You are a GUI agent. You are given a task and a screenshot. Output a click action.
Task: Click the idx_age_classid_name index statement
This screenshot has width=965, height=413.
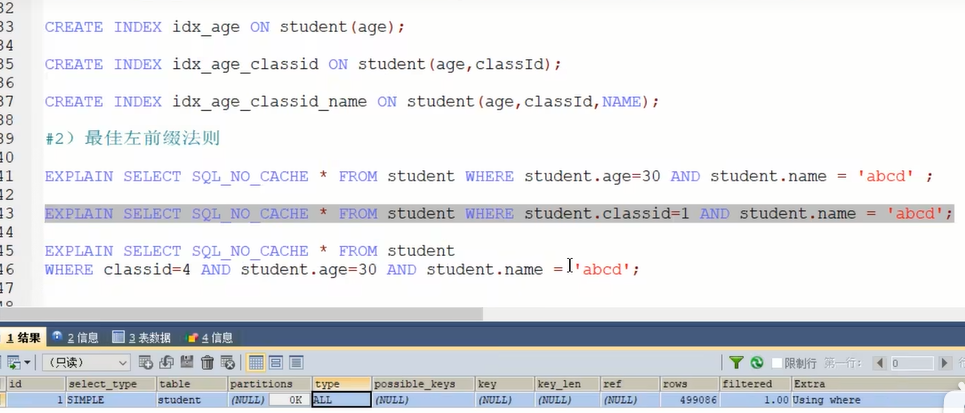(x=351, y=102)
